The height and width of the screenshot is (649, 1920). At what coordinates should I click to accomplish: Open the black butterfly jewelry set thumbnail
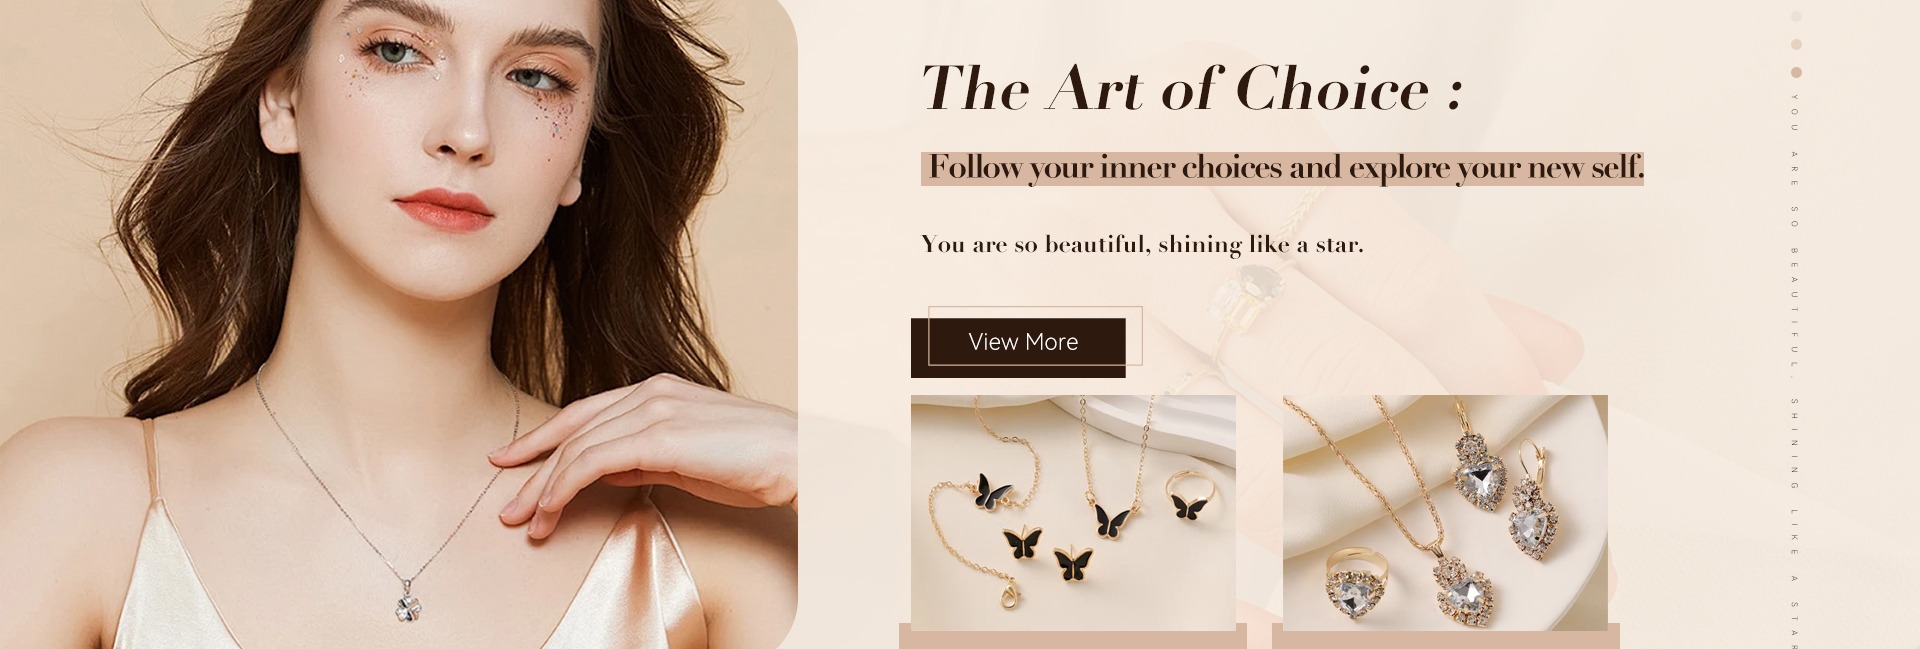point(1073,512)
